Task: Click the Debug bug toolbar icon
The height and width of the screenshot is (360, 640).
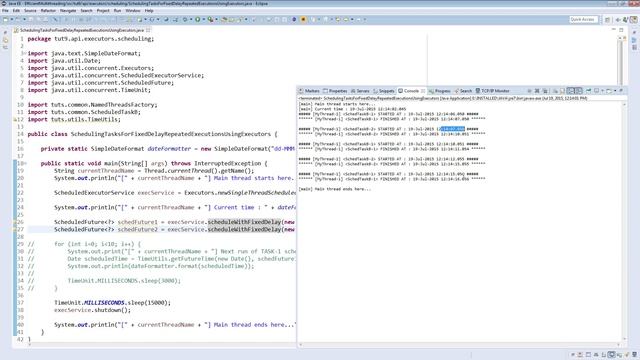Action: (184, 19)
